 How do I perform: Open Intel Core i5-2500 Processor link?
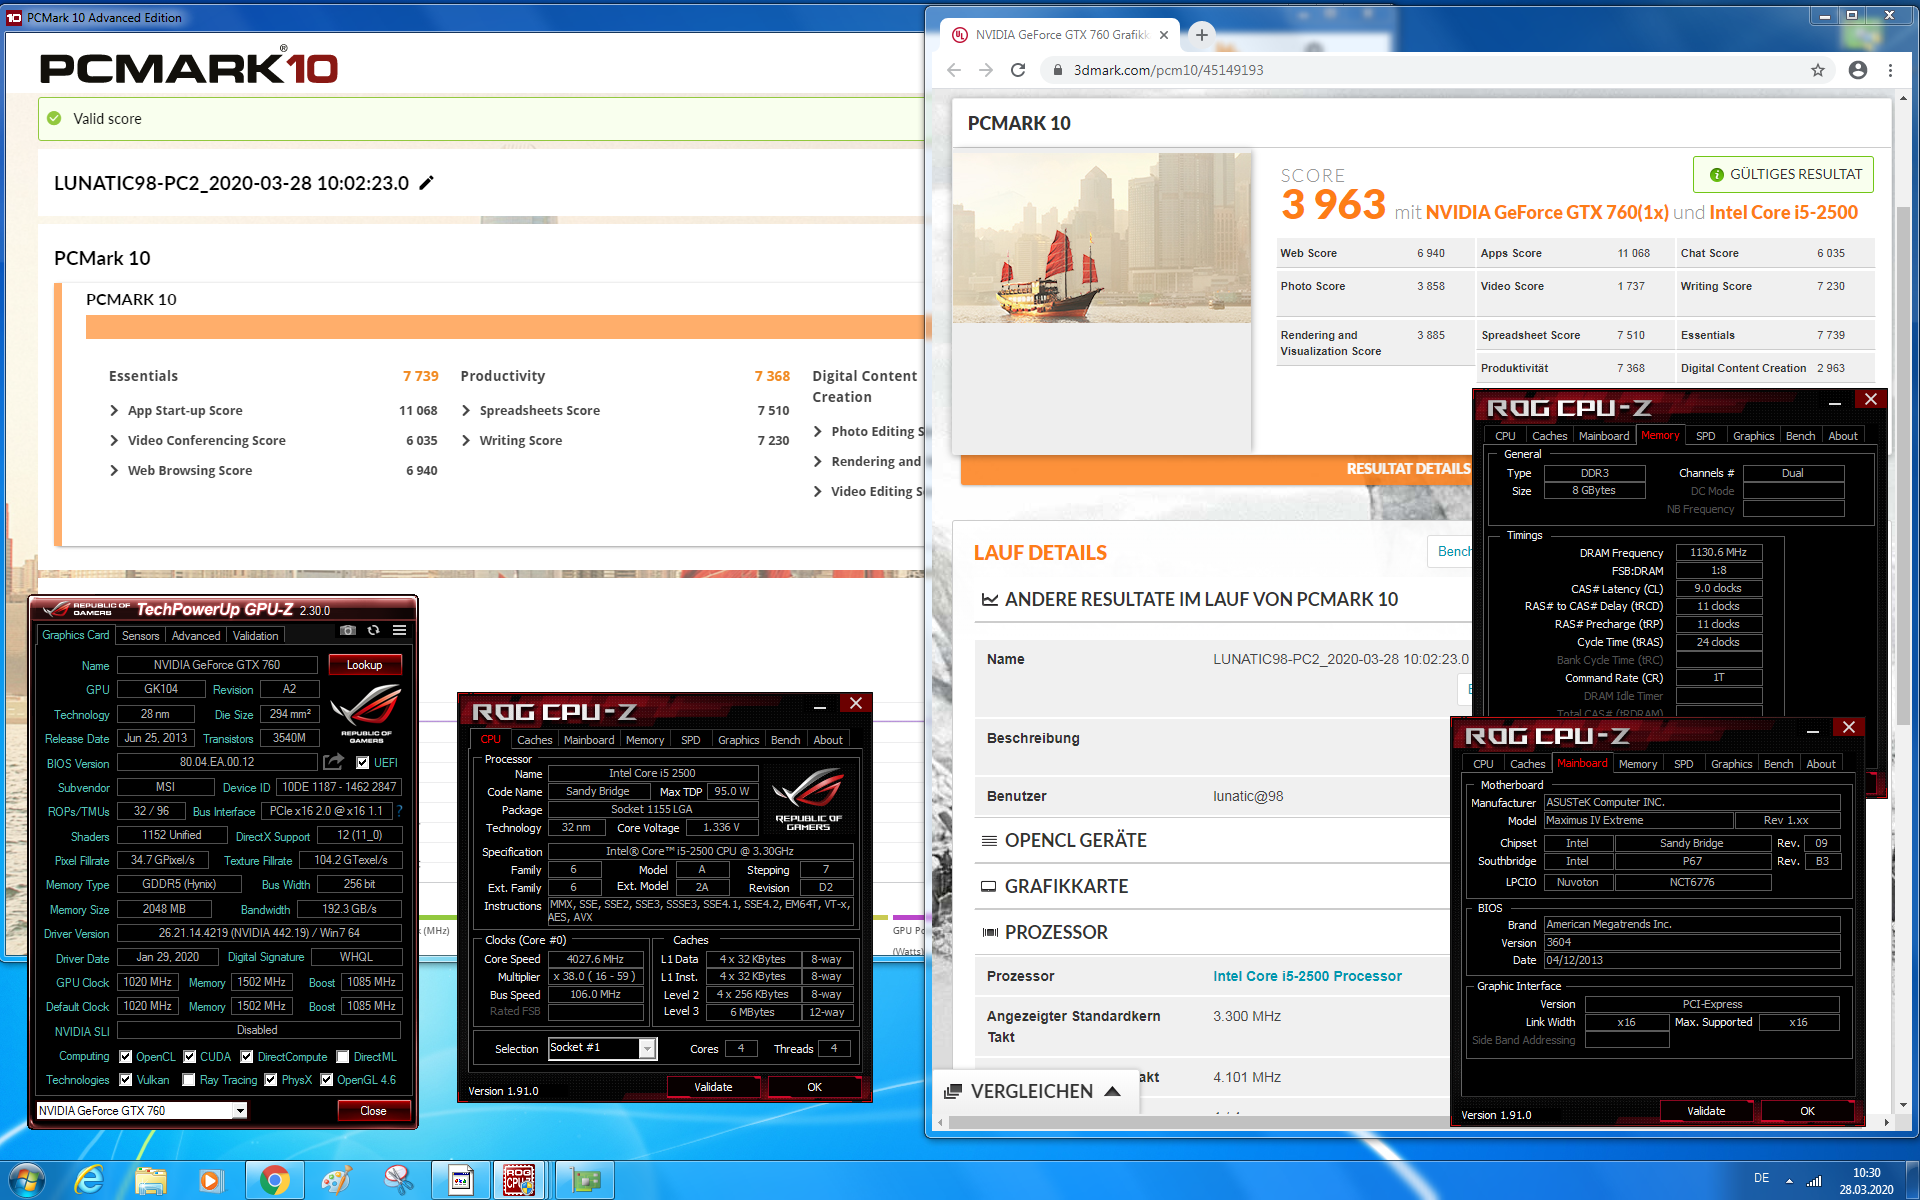coord(1307,976)
